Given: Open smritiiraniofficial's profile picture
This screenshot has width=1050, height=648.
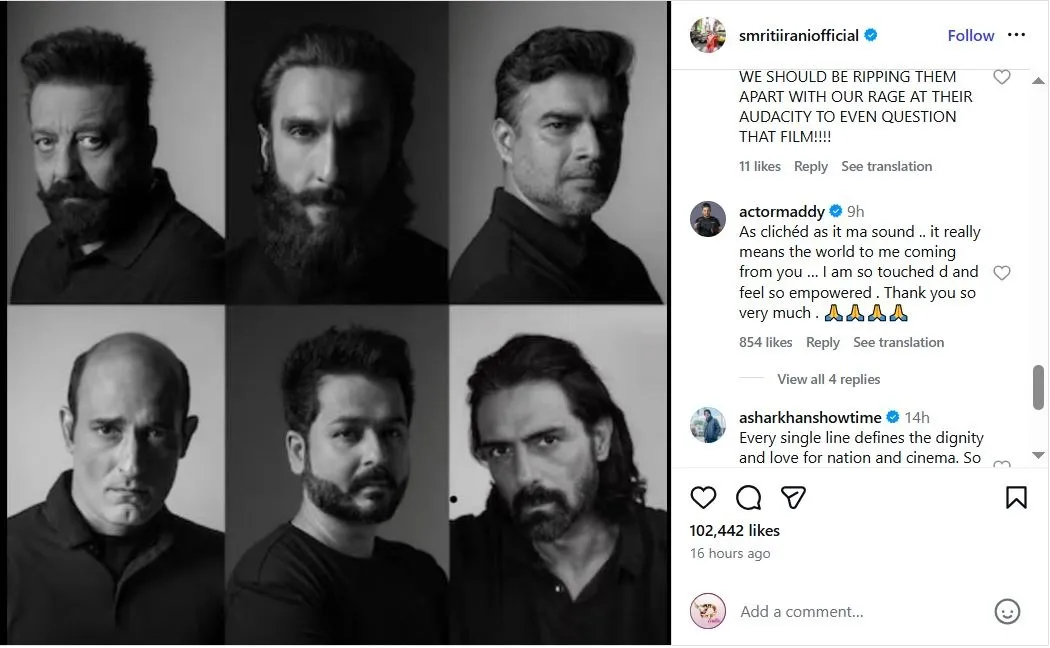Looking at the screenshot, I should [707, 35].
